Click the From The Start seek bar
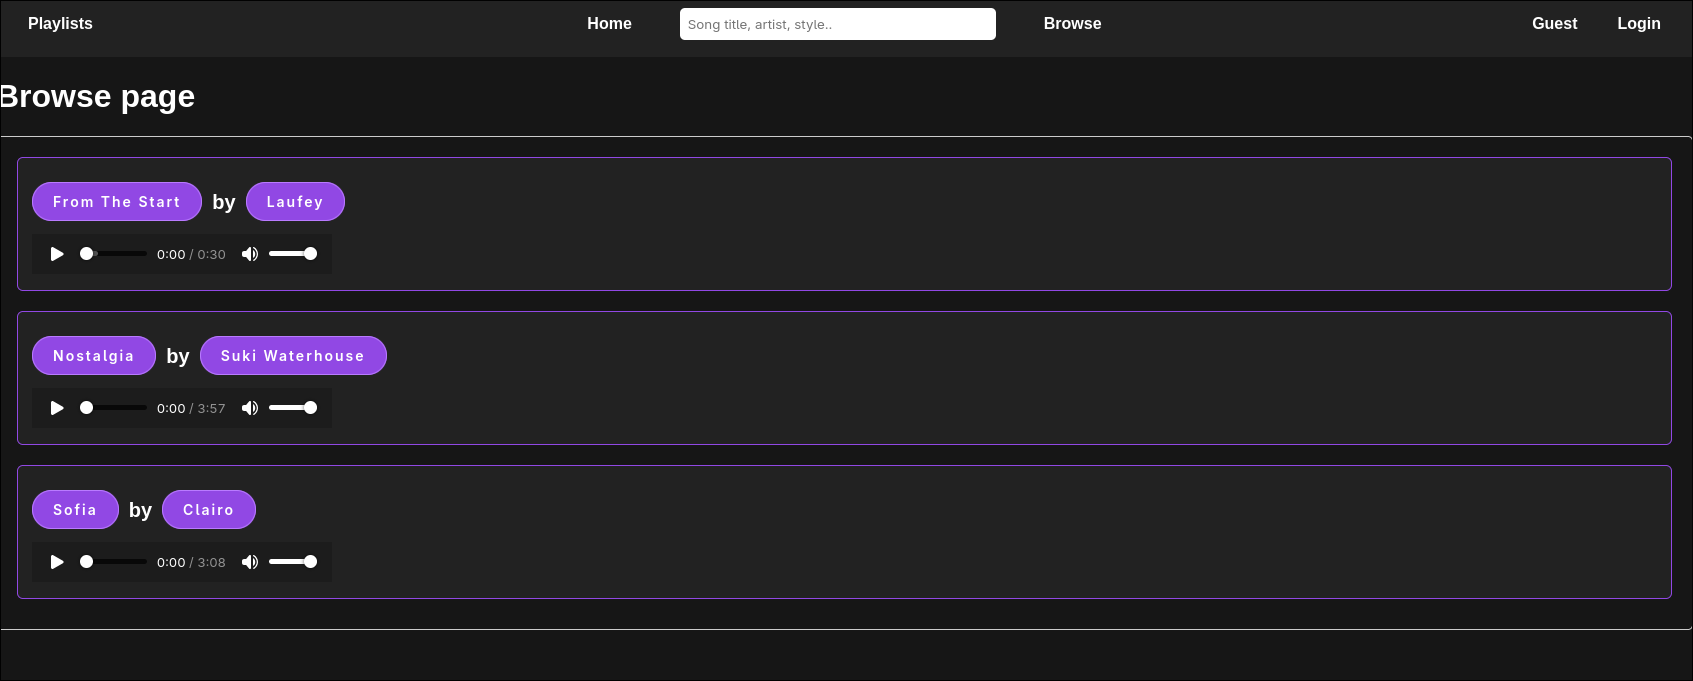1693x681 pixels. click(x=113, y=254)
